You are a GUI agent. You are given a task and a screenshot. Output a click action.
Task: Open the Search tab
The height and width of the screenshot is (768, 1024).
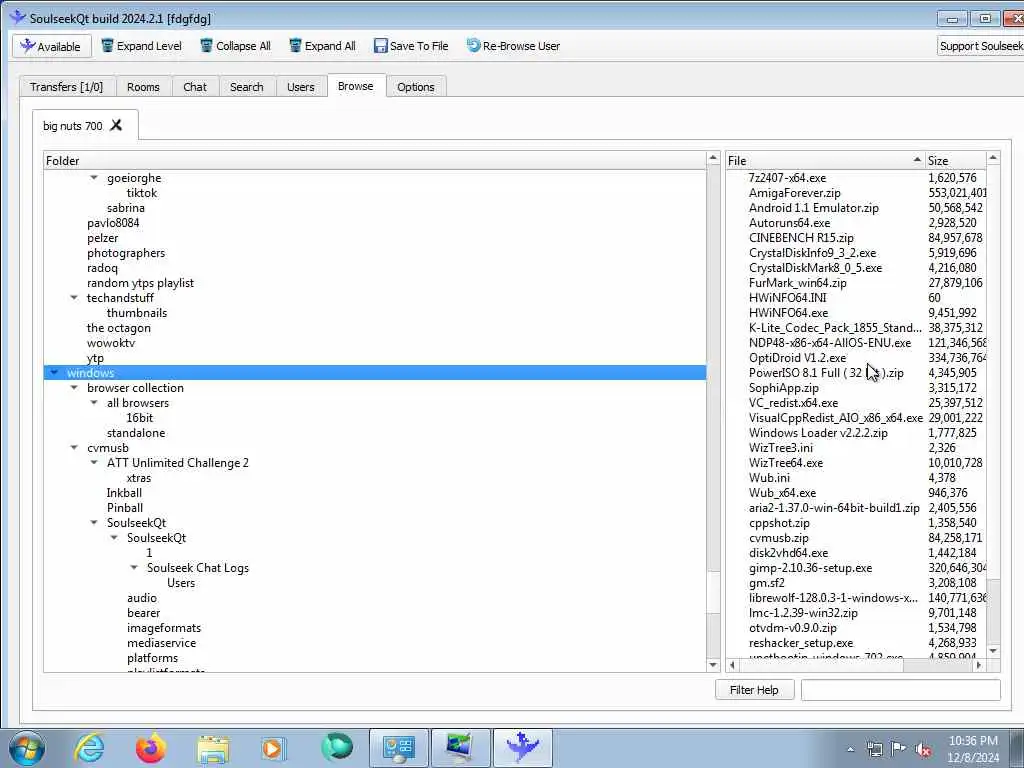pos(247,87)
